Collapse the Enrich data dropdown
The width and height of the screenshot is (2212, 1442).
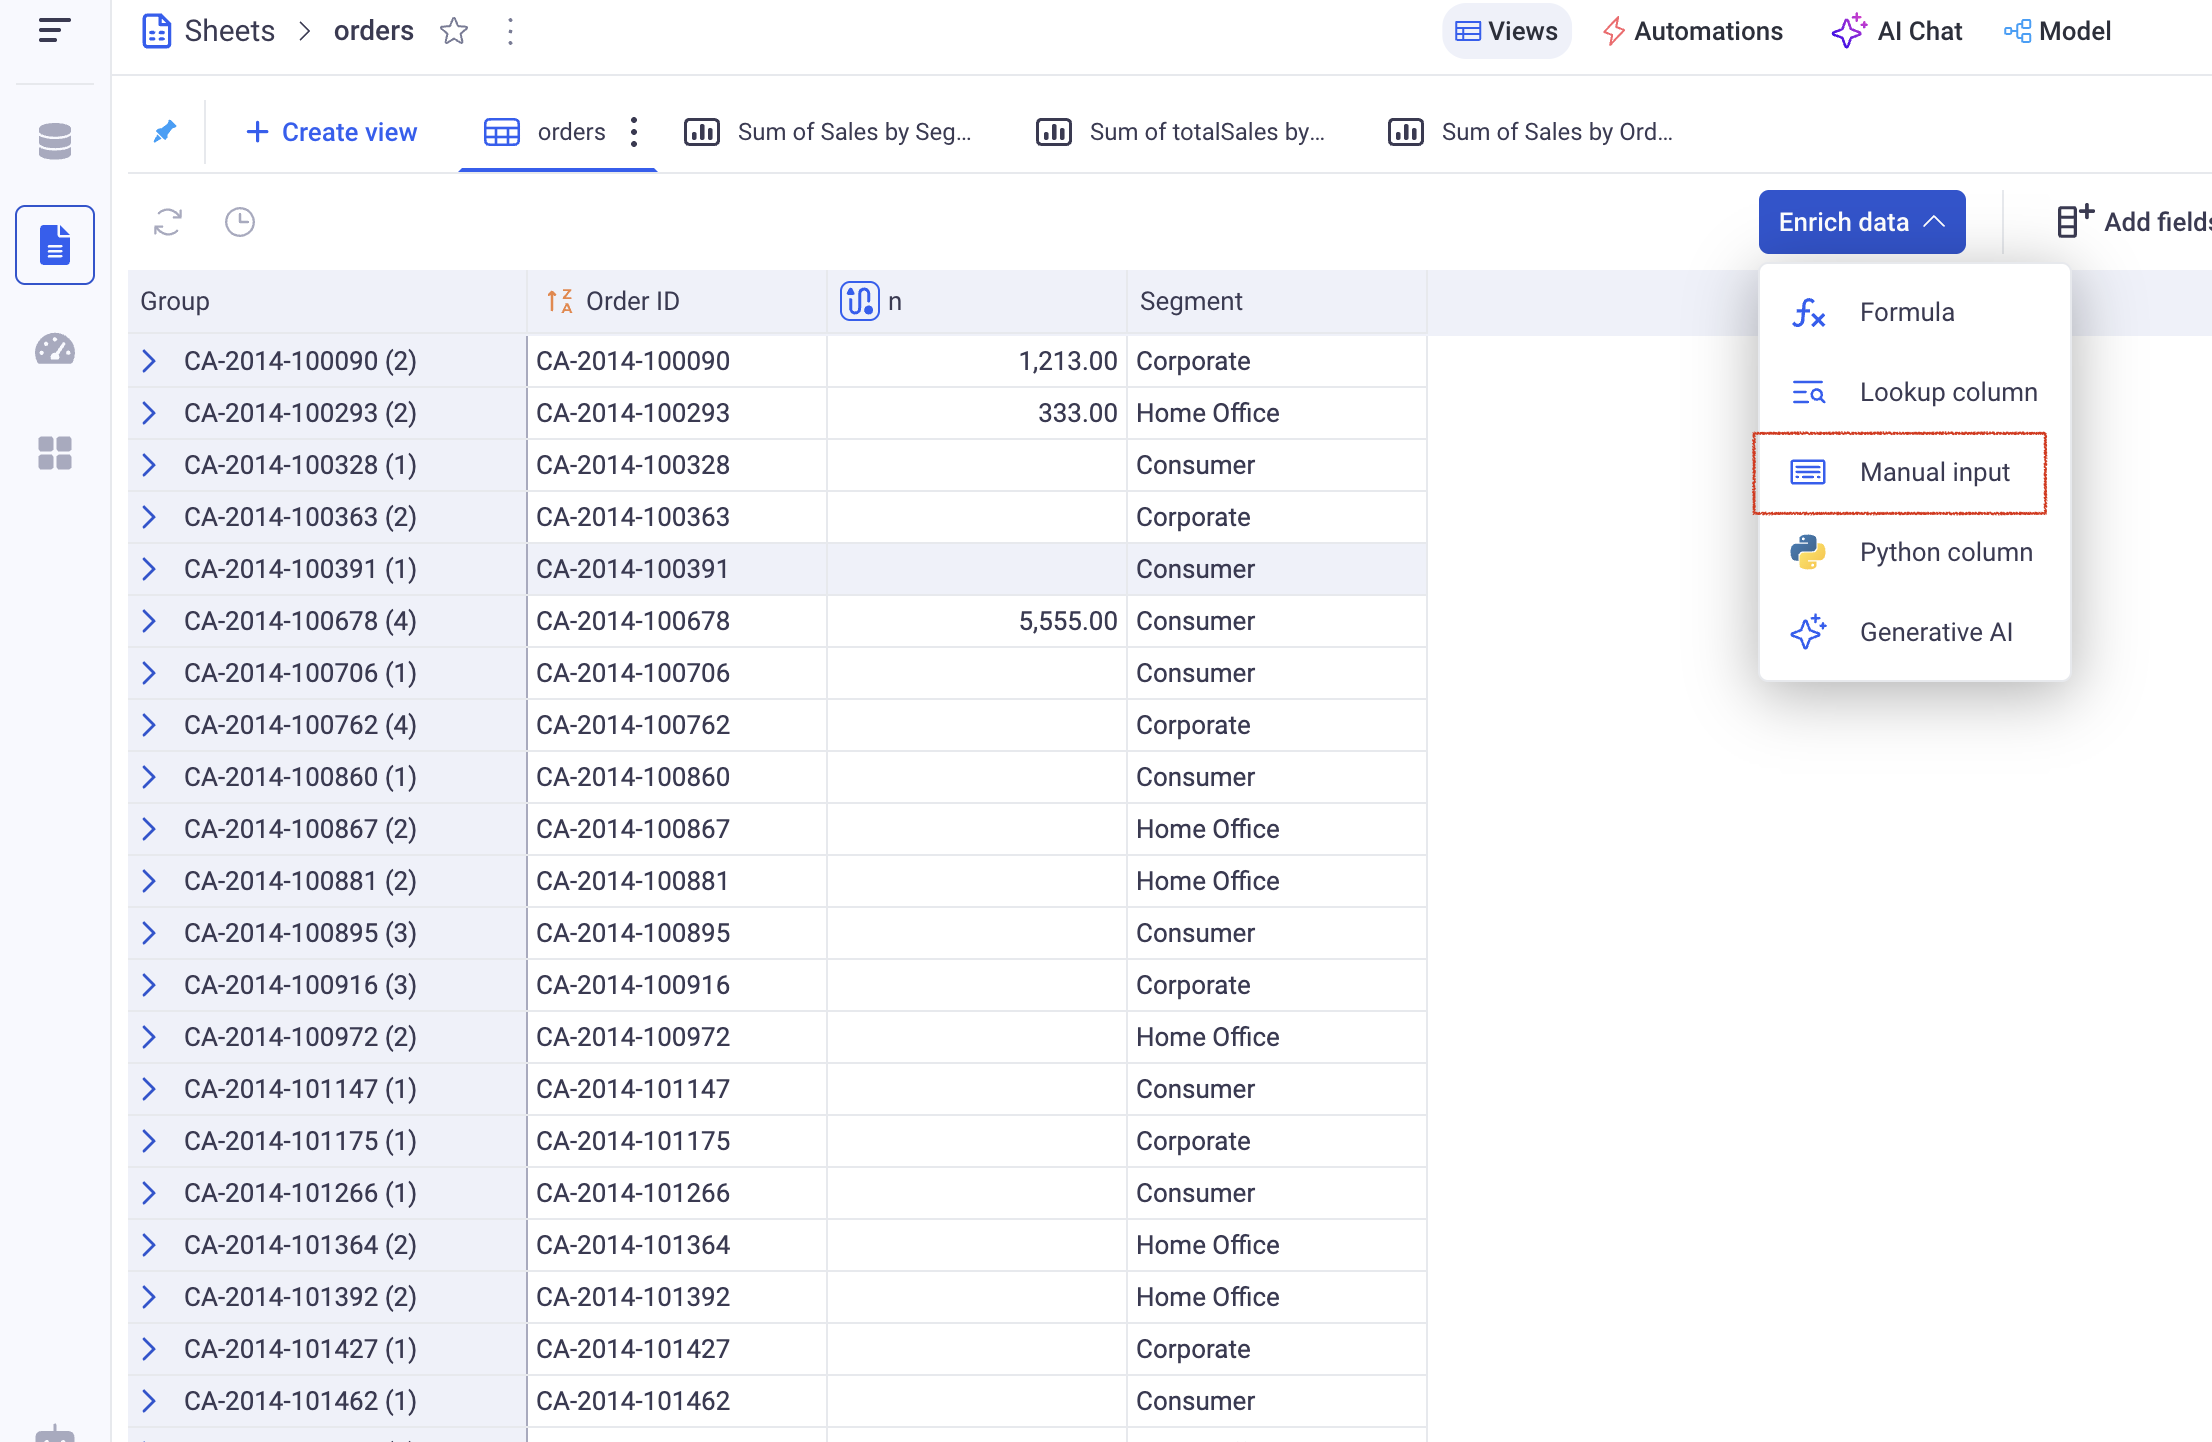click(1861, 222)
